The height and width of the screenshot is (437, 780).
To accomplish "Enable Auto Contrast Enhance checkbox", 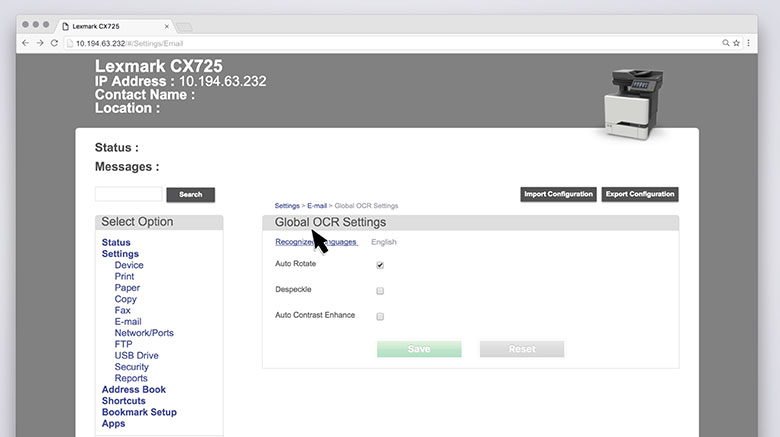I will click(x=380, y=316).
